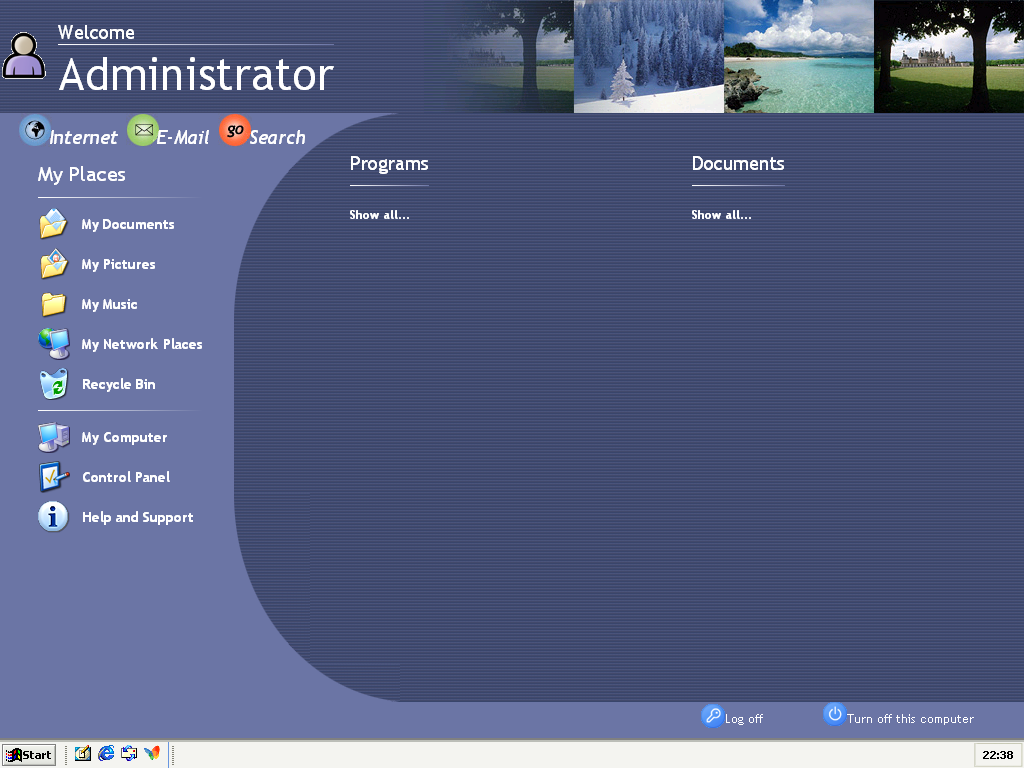This screenshot has width=1024, height=768.
Task: Click the Show Desktop quick launch icon
Action: 82,754
